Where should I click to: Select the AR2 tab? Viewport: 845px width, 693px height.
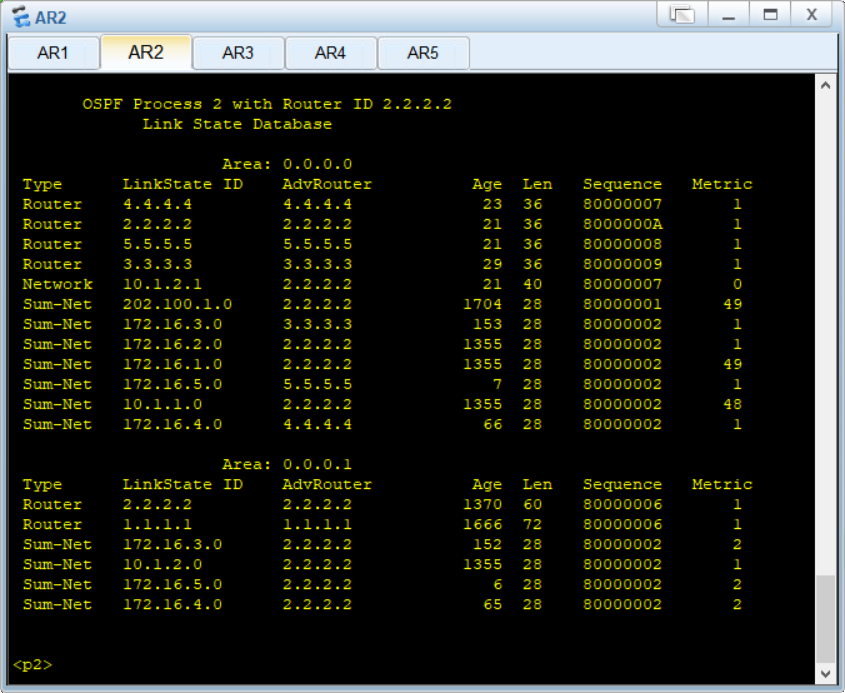pyautogui.click(x=146, y=52)
